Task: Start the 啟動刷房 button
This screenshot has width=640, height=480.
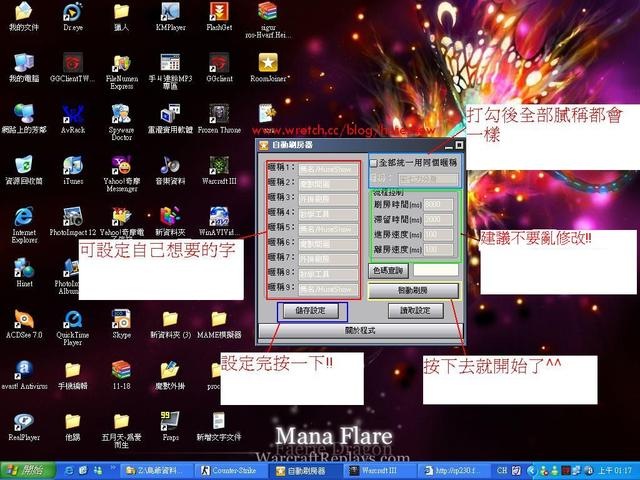Action: click(x=413, y=291)
